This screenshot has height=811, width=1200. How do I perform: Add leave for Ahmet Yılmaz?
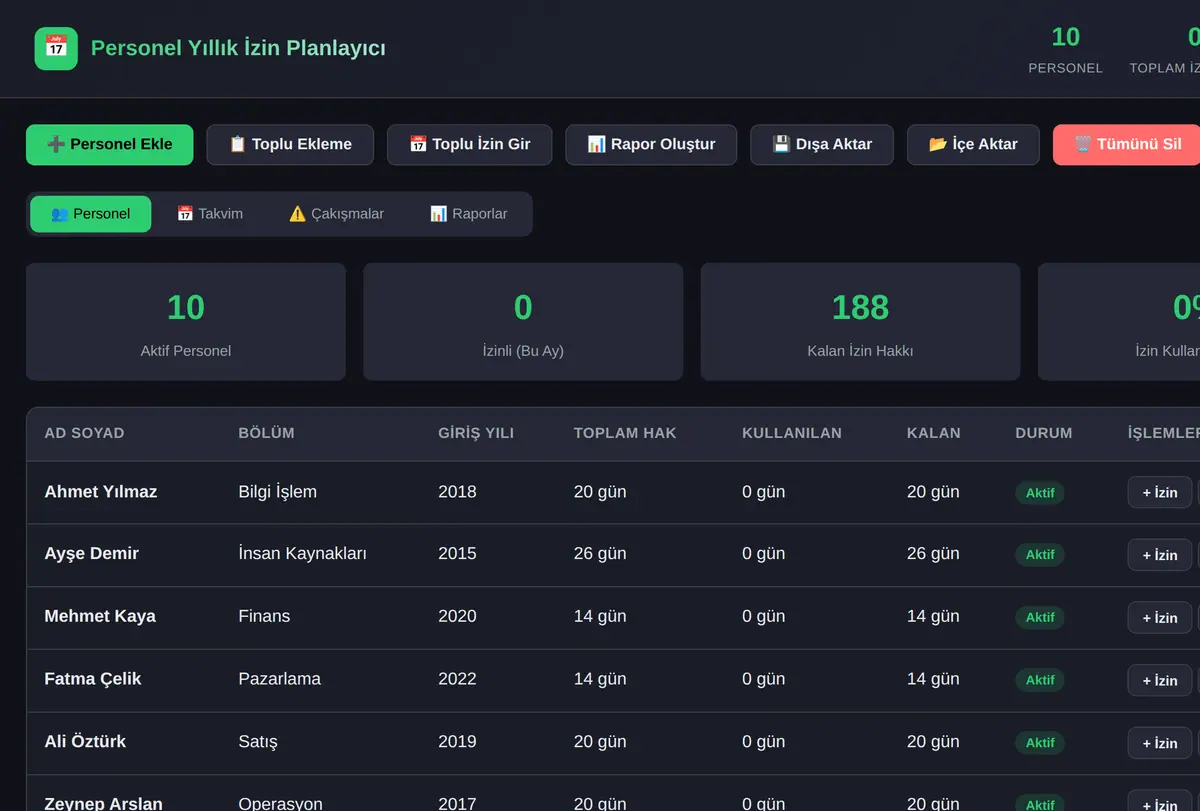(x=1160, y=492)
